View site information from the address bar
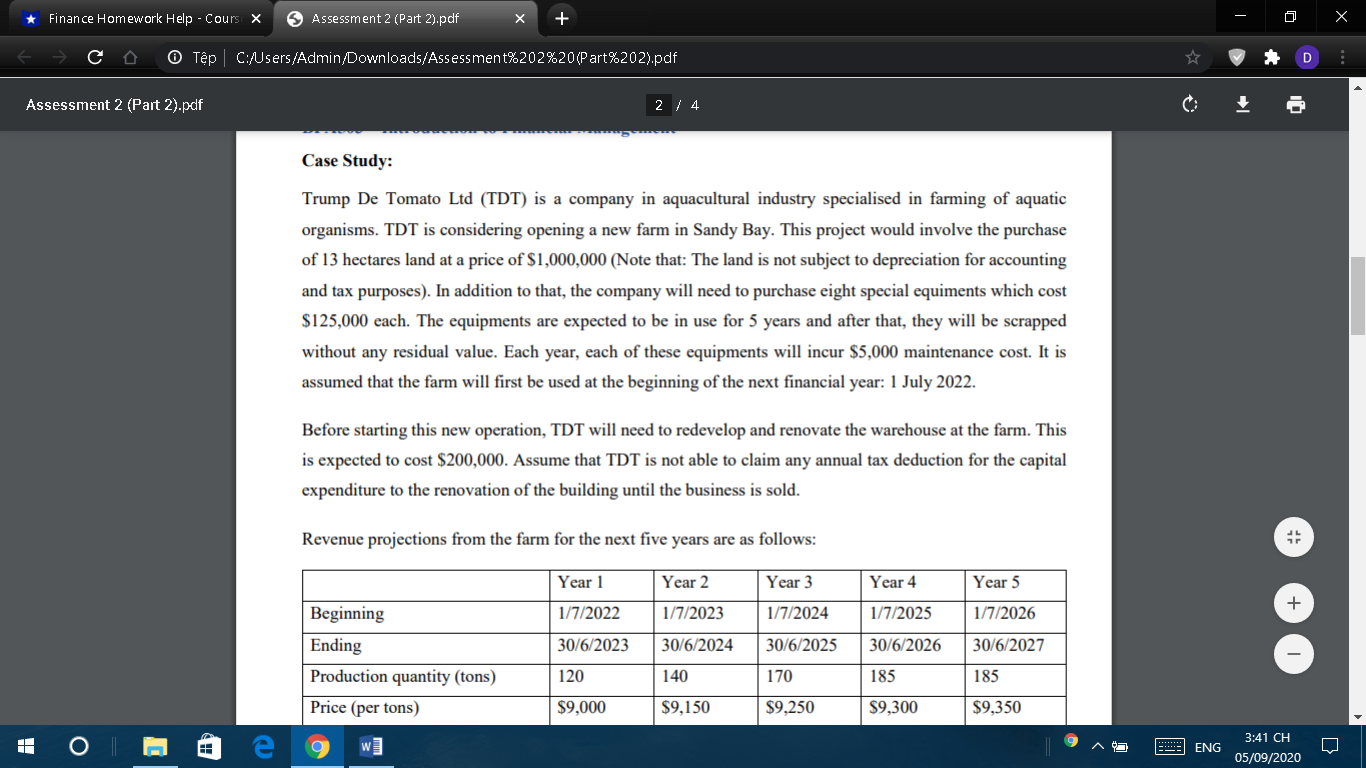Viewport: 1366px width, 768px height. pyautogui.click(x=173, y=57)
